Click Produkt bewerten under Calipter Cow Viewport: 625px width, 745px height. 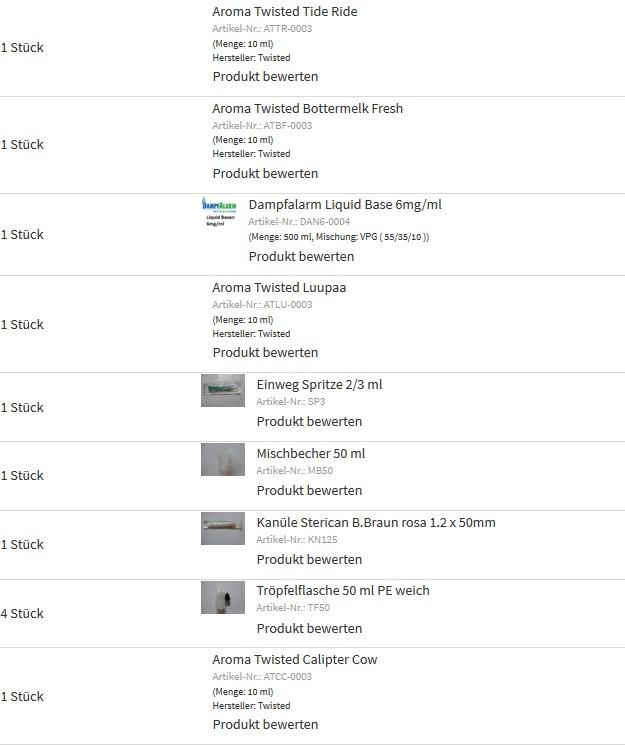click(x=265, y=725)
